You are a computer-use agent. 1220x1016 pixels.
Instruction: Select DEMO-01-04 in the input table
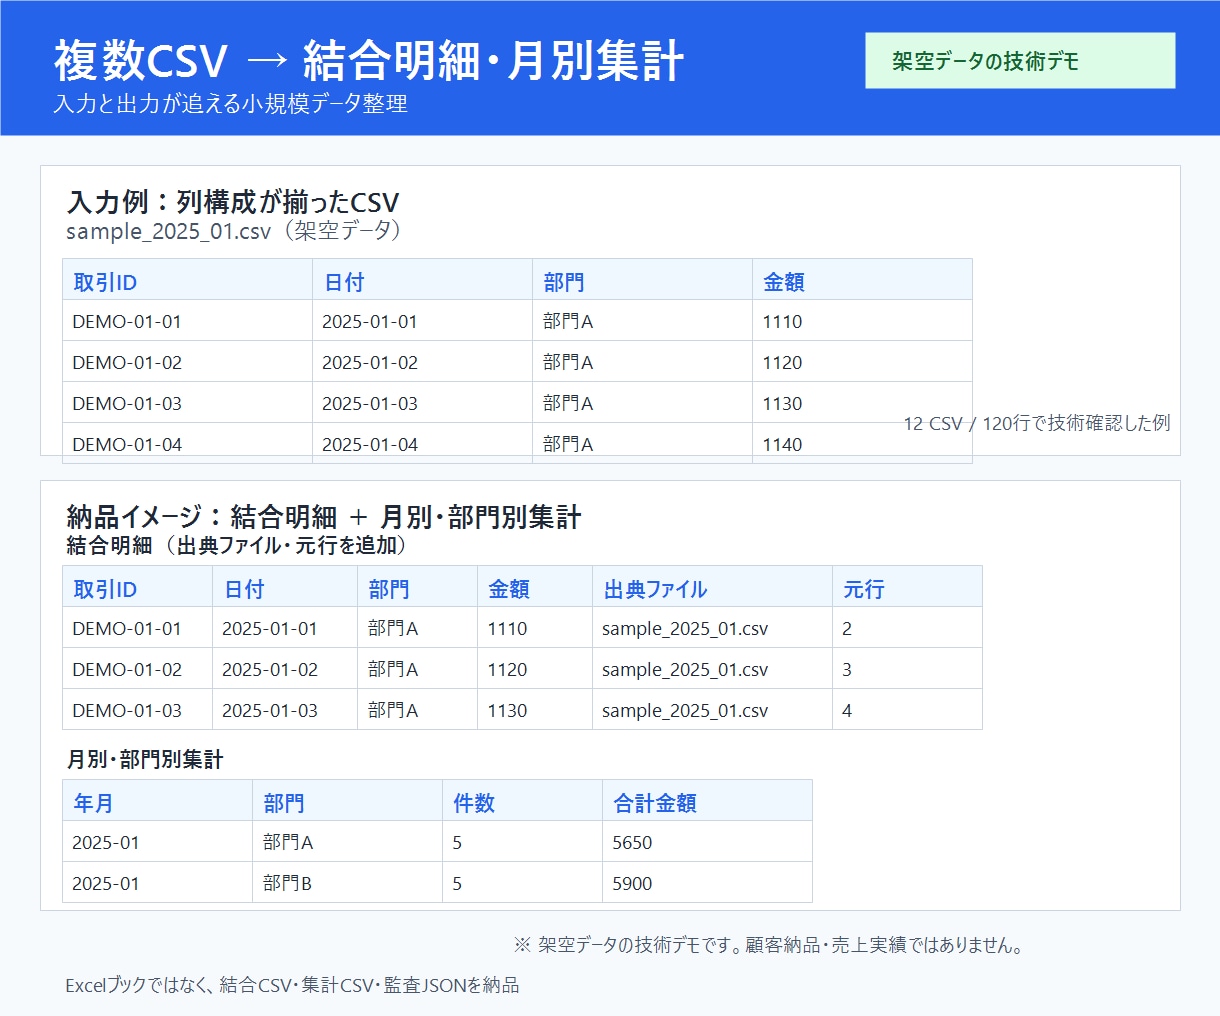click(x=127, y=445)
